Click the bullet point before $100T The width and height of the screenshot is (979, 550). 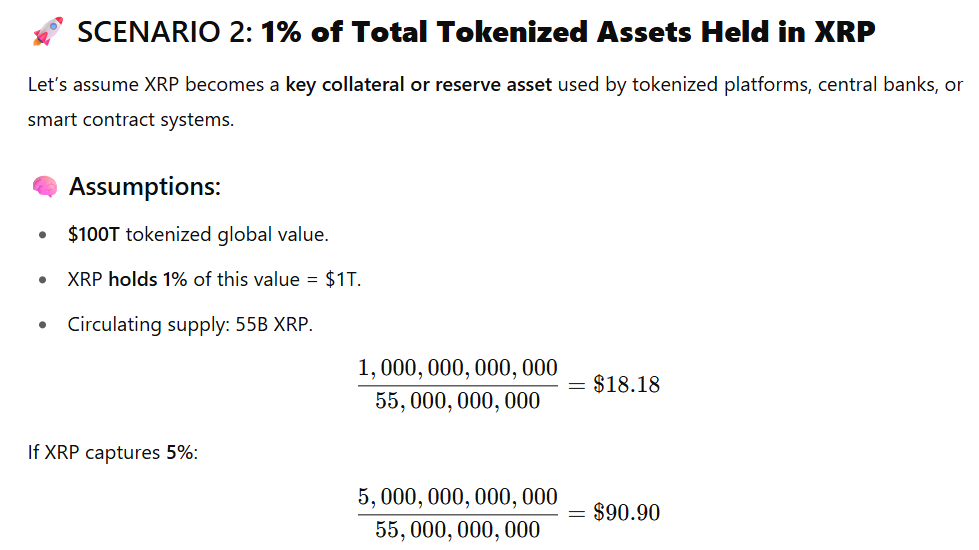click(x=42, y=235)
